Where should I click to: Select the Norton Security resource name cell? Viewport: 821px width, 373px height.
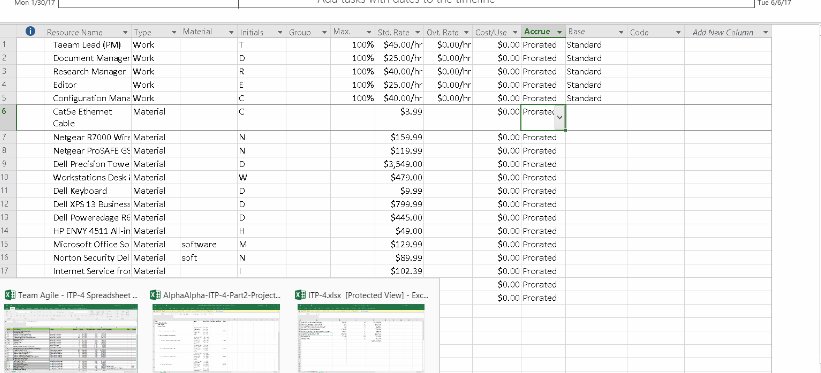87,258
